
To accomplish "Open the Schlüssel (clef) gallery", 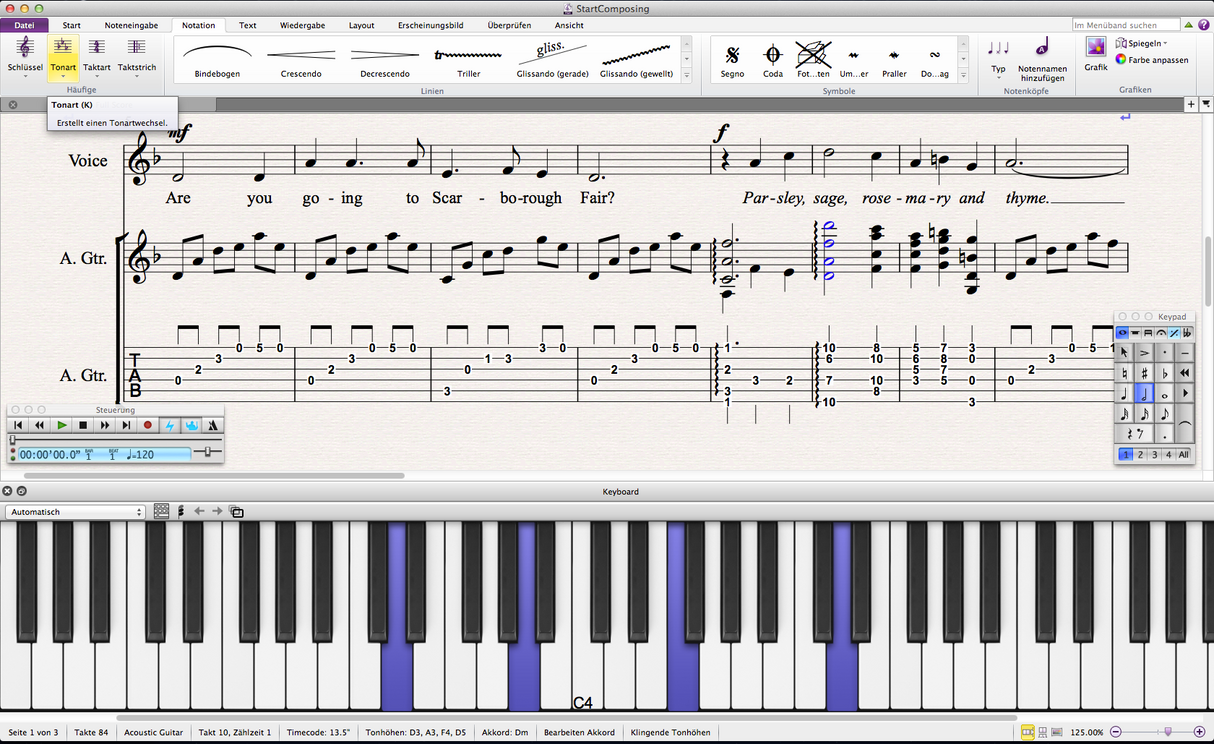I will coord(25,56).
